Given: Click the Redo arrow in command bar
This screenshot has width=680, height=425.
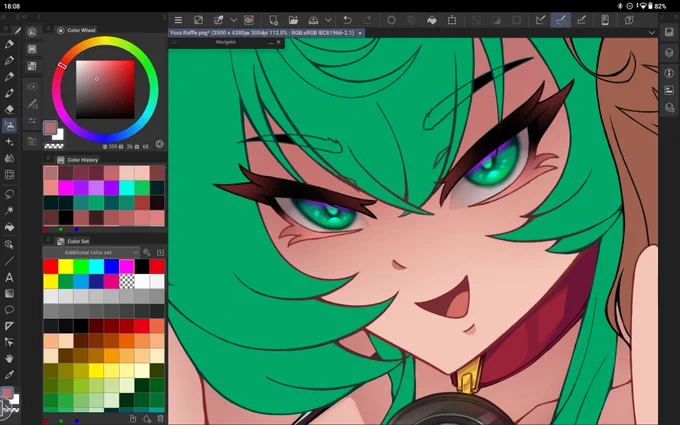Looking at the screenshot, I should point(367,20).
